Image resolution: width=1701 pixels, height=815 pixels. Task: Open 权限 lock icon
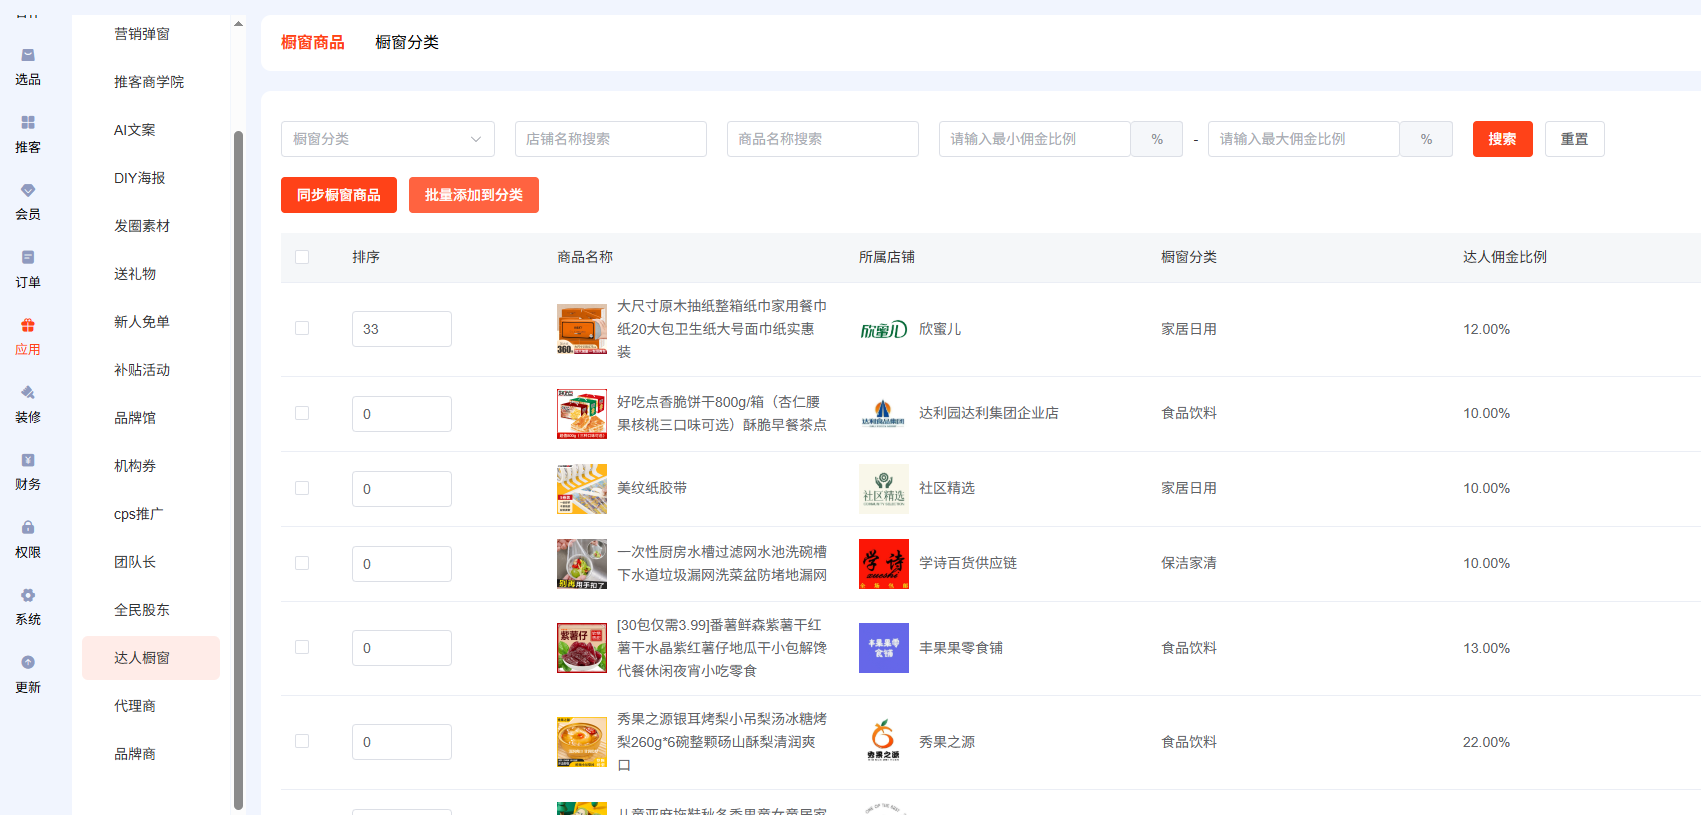click(x=28, y=528)
